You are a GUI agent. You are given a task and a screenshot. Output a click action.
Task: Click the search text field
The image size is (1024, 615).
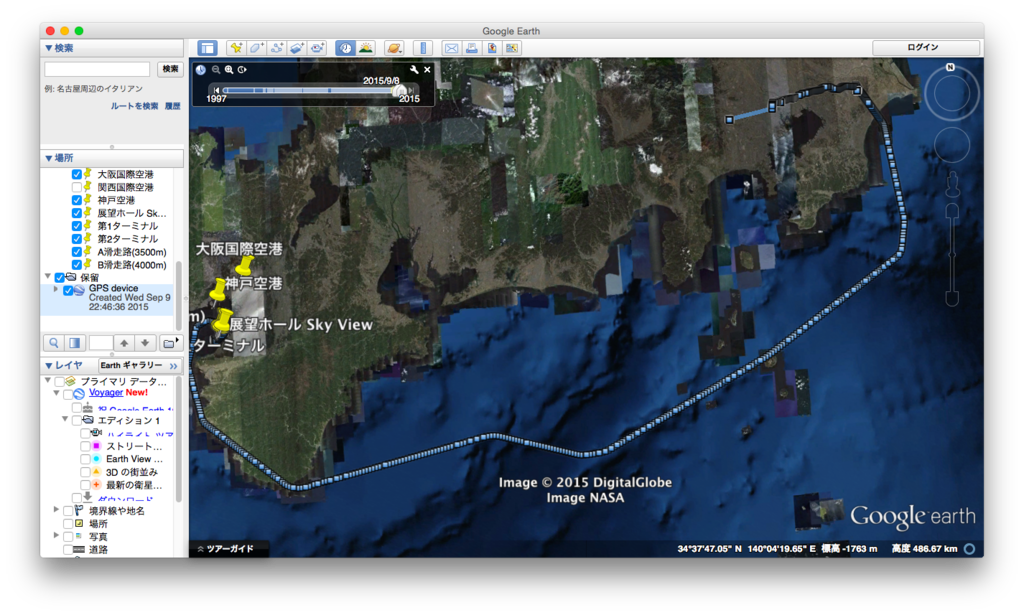coord(97,69)
